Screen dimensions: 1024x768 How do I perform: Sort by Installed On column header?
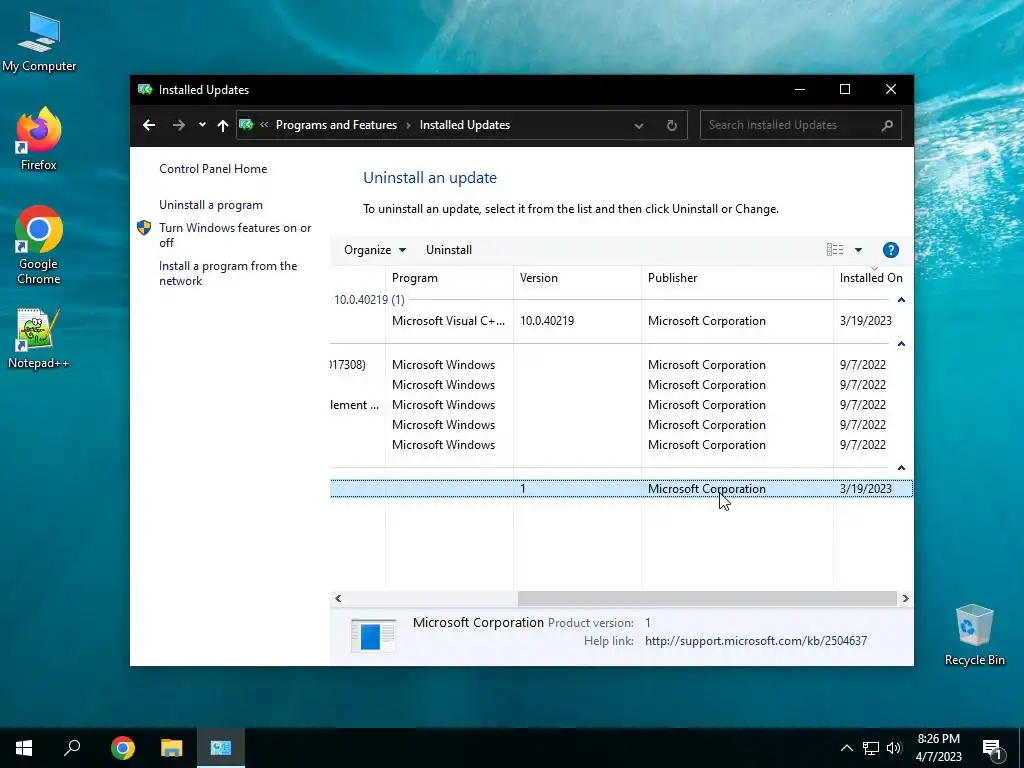pos(873,278)
